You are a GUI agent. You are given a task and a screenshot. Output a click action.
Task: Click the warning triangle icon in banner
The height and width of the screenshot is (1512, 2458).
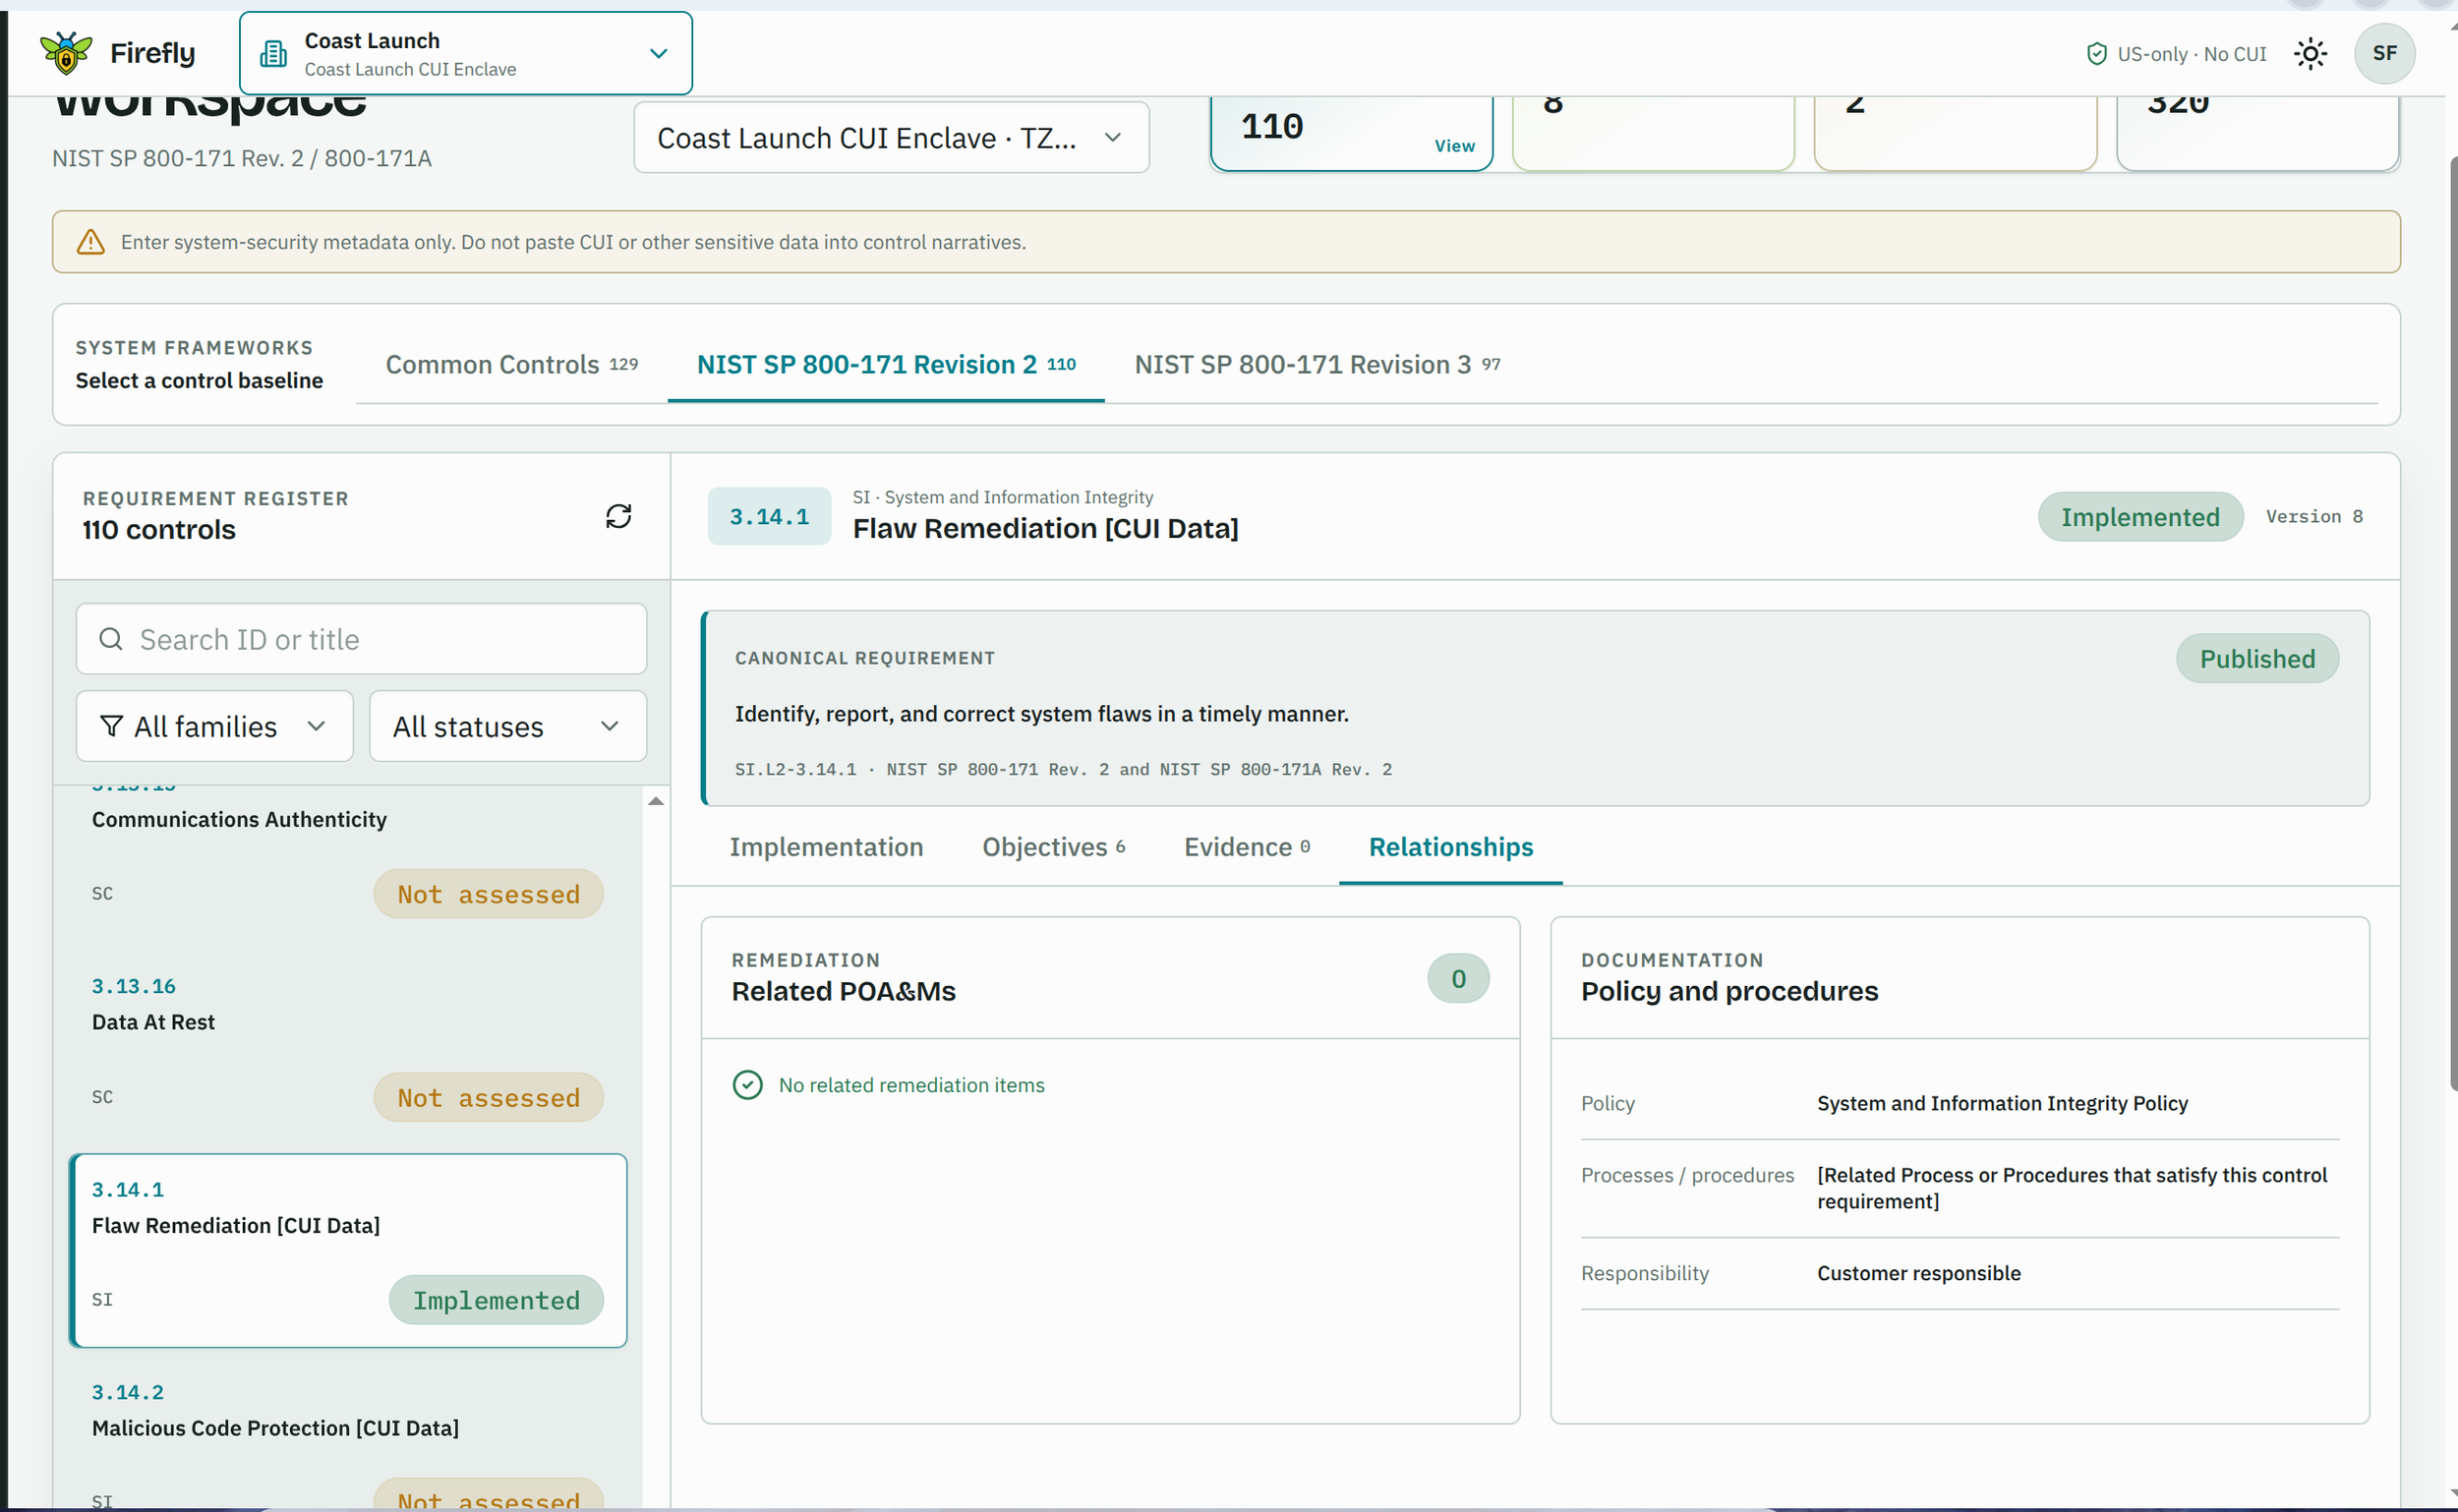[x=91, y=242]
